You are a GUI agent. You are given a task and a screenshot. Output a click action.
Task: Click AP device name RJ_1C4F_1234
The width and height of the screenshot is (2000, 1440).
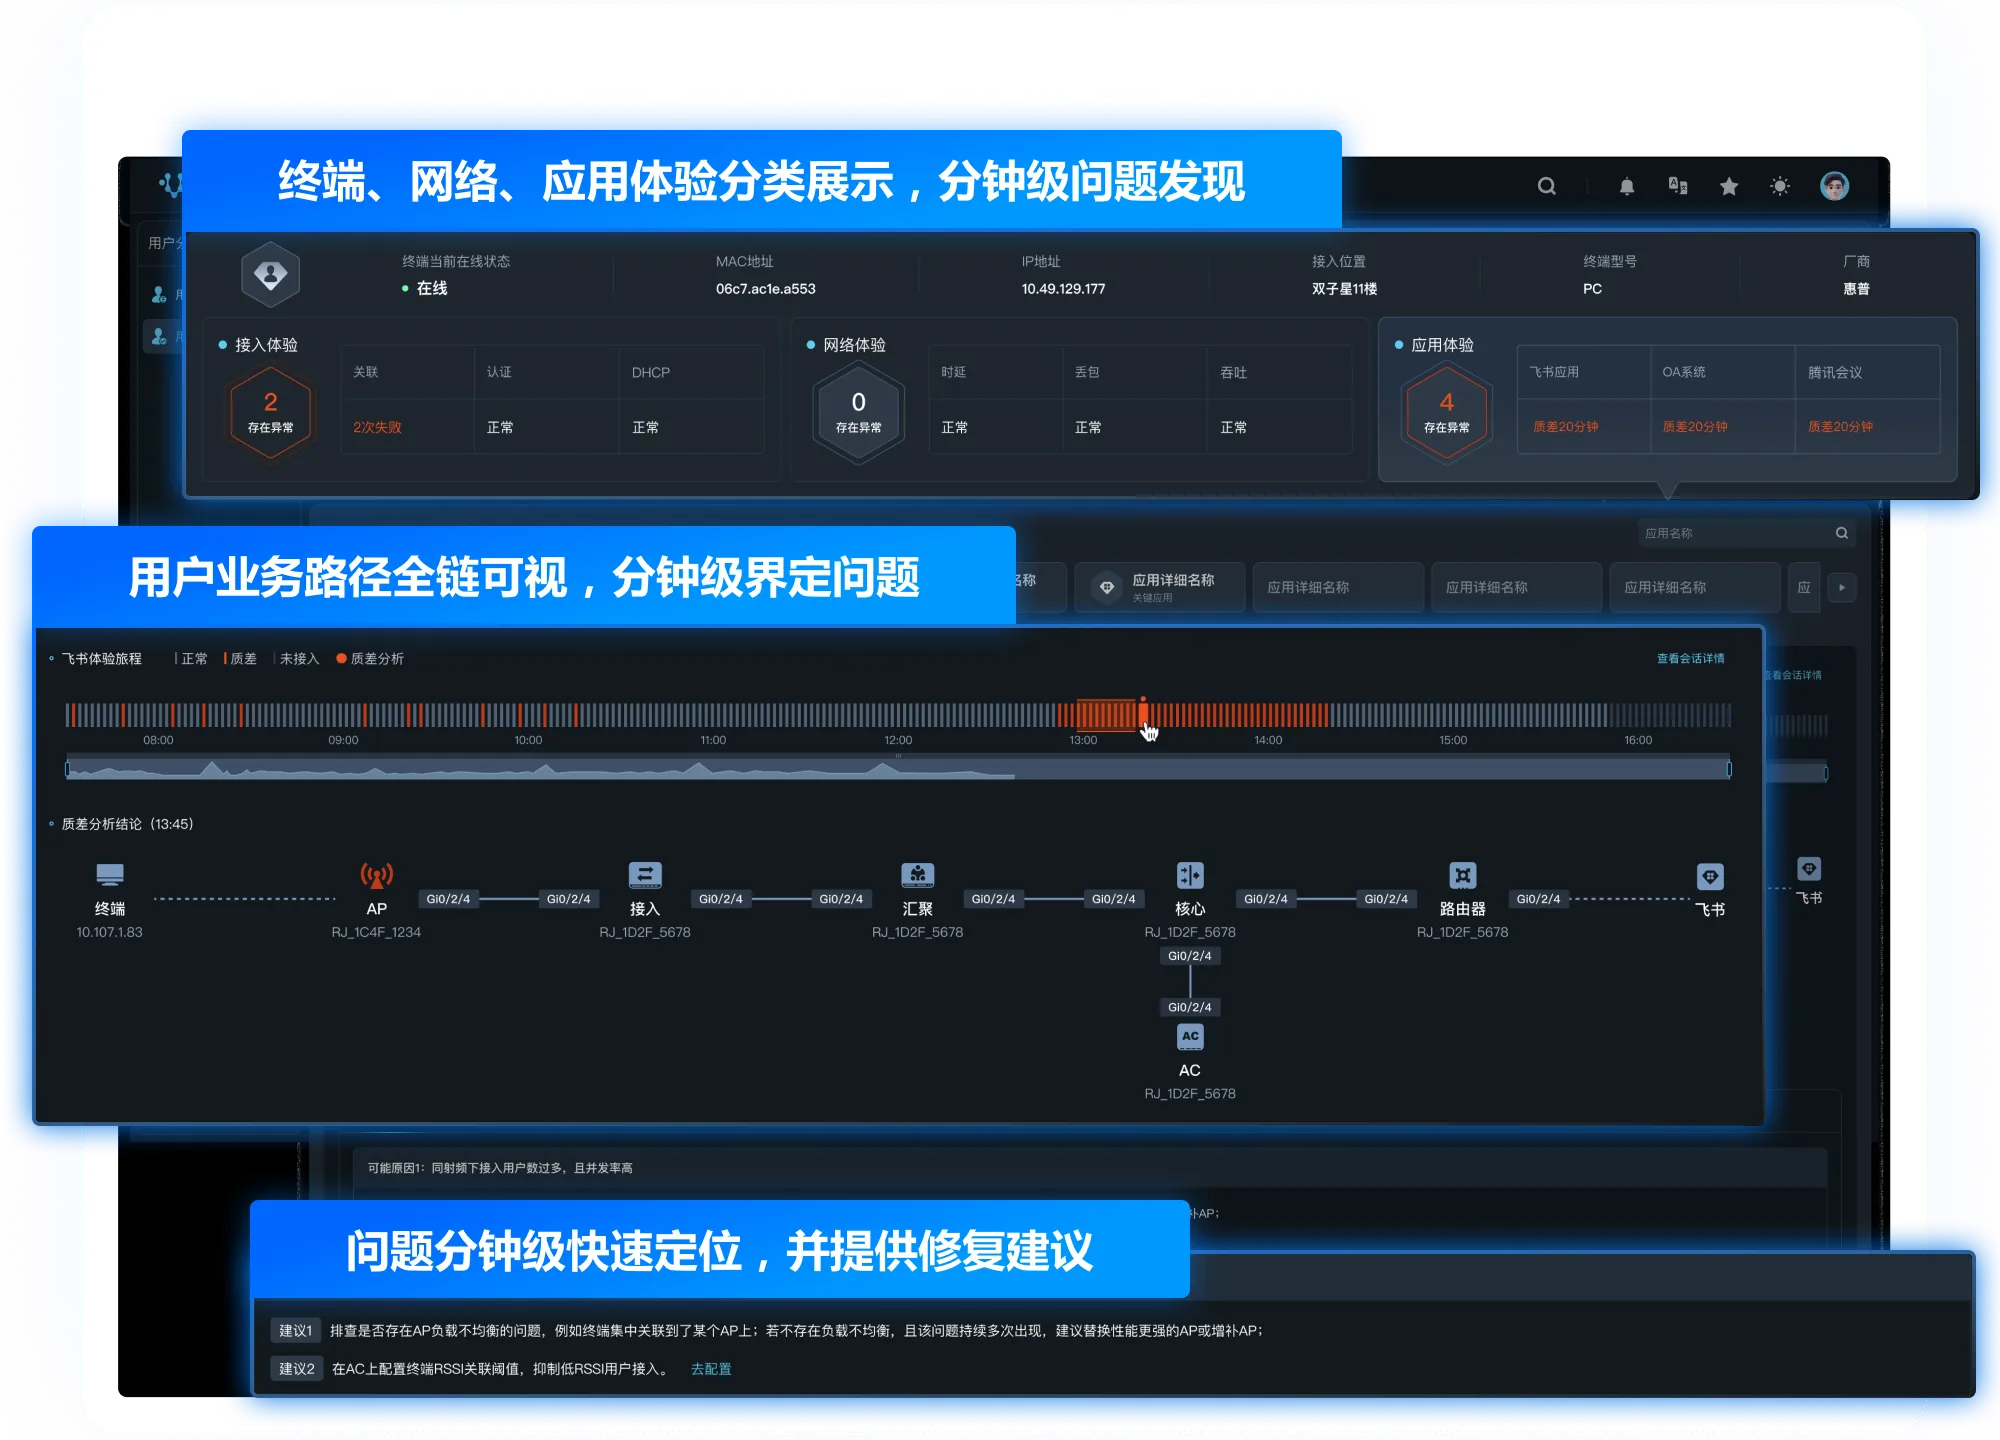pyautogui.click(x=376, y=932)
